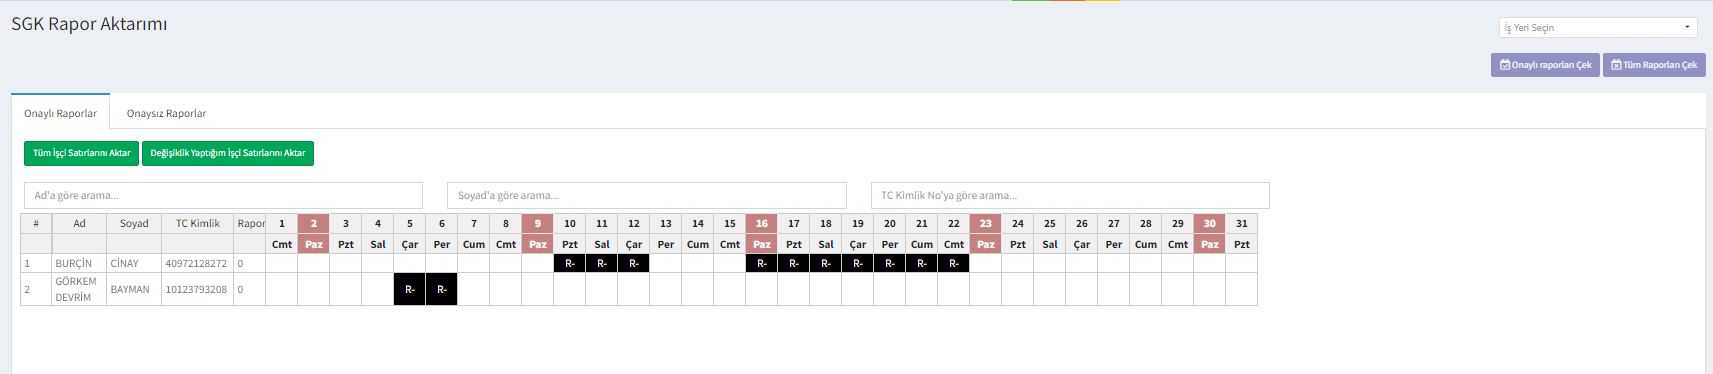Click the Tüm Raporları Çek button

coord(1654,65)
